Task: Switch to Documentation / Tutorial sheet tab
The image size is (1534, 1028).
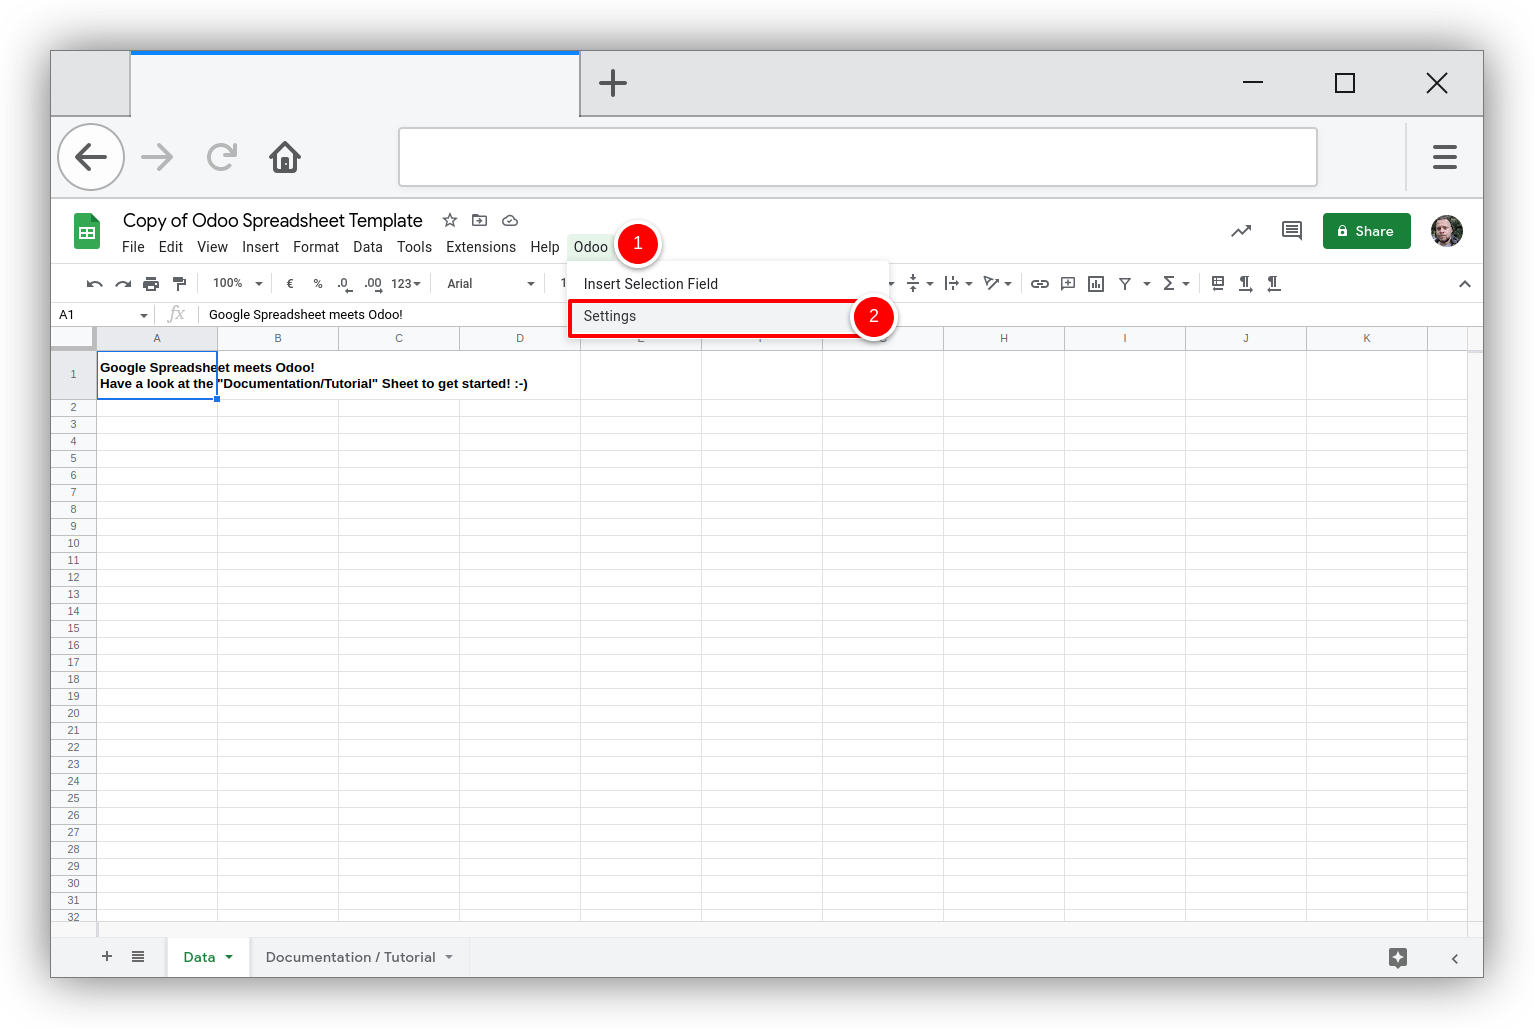Action: (351, 957)
